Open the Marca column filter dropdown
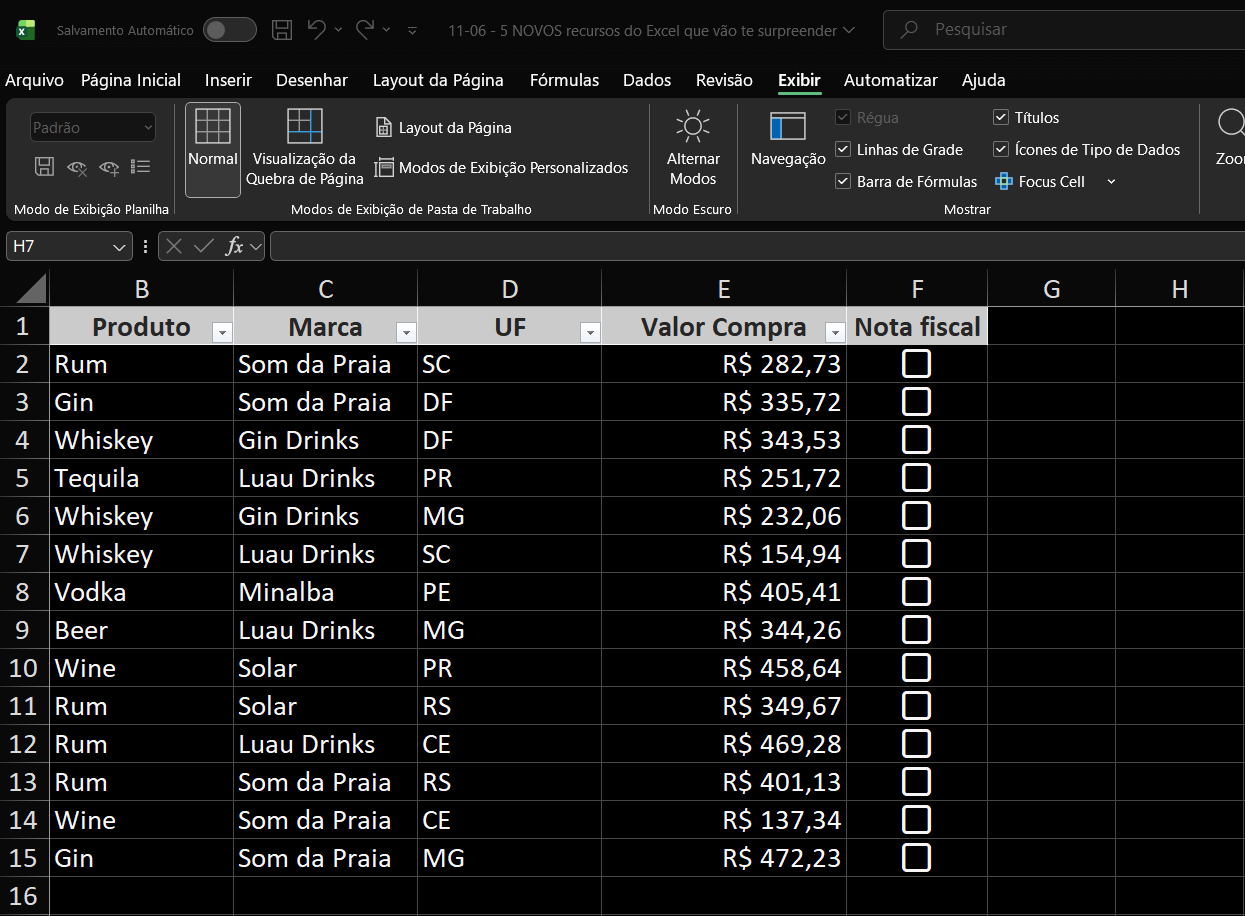Image resolution: width=1245 pixels, height=916 pixels. coord(406,332)
